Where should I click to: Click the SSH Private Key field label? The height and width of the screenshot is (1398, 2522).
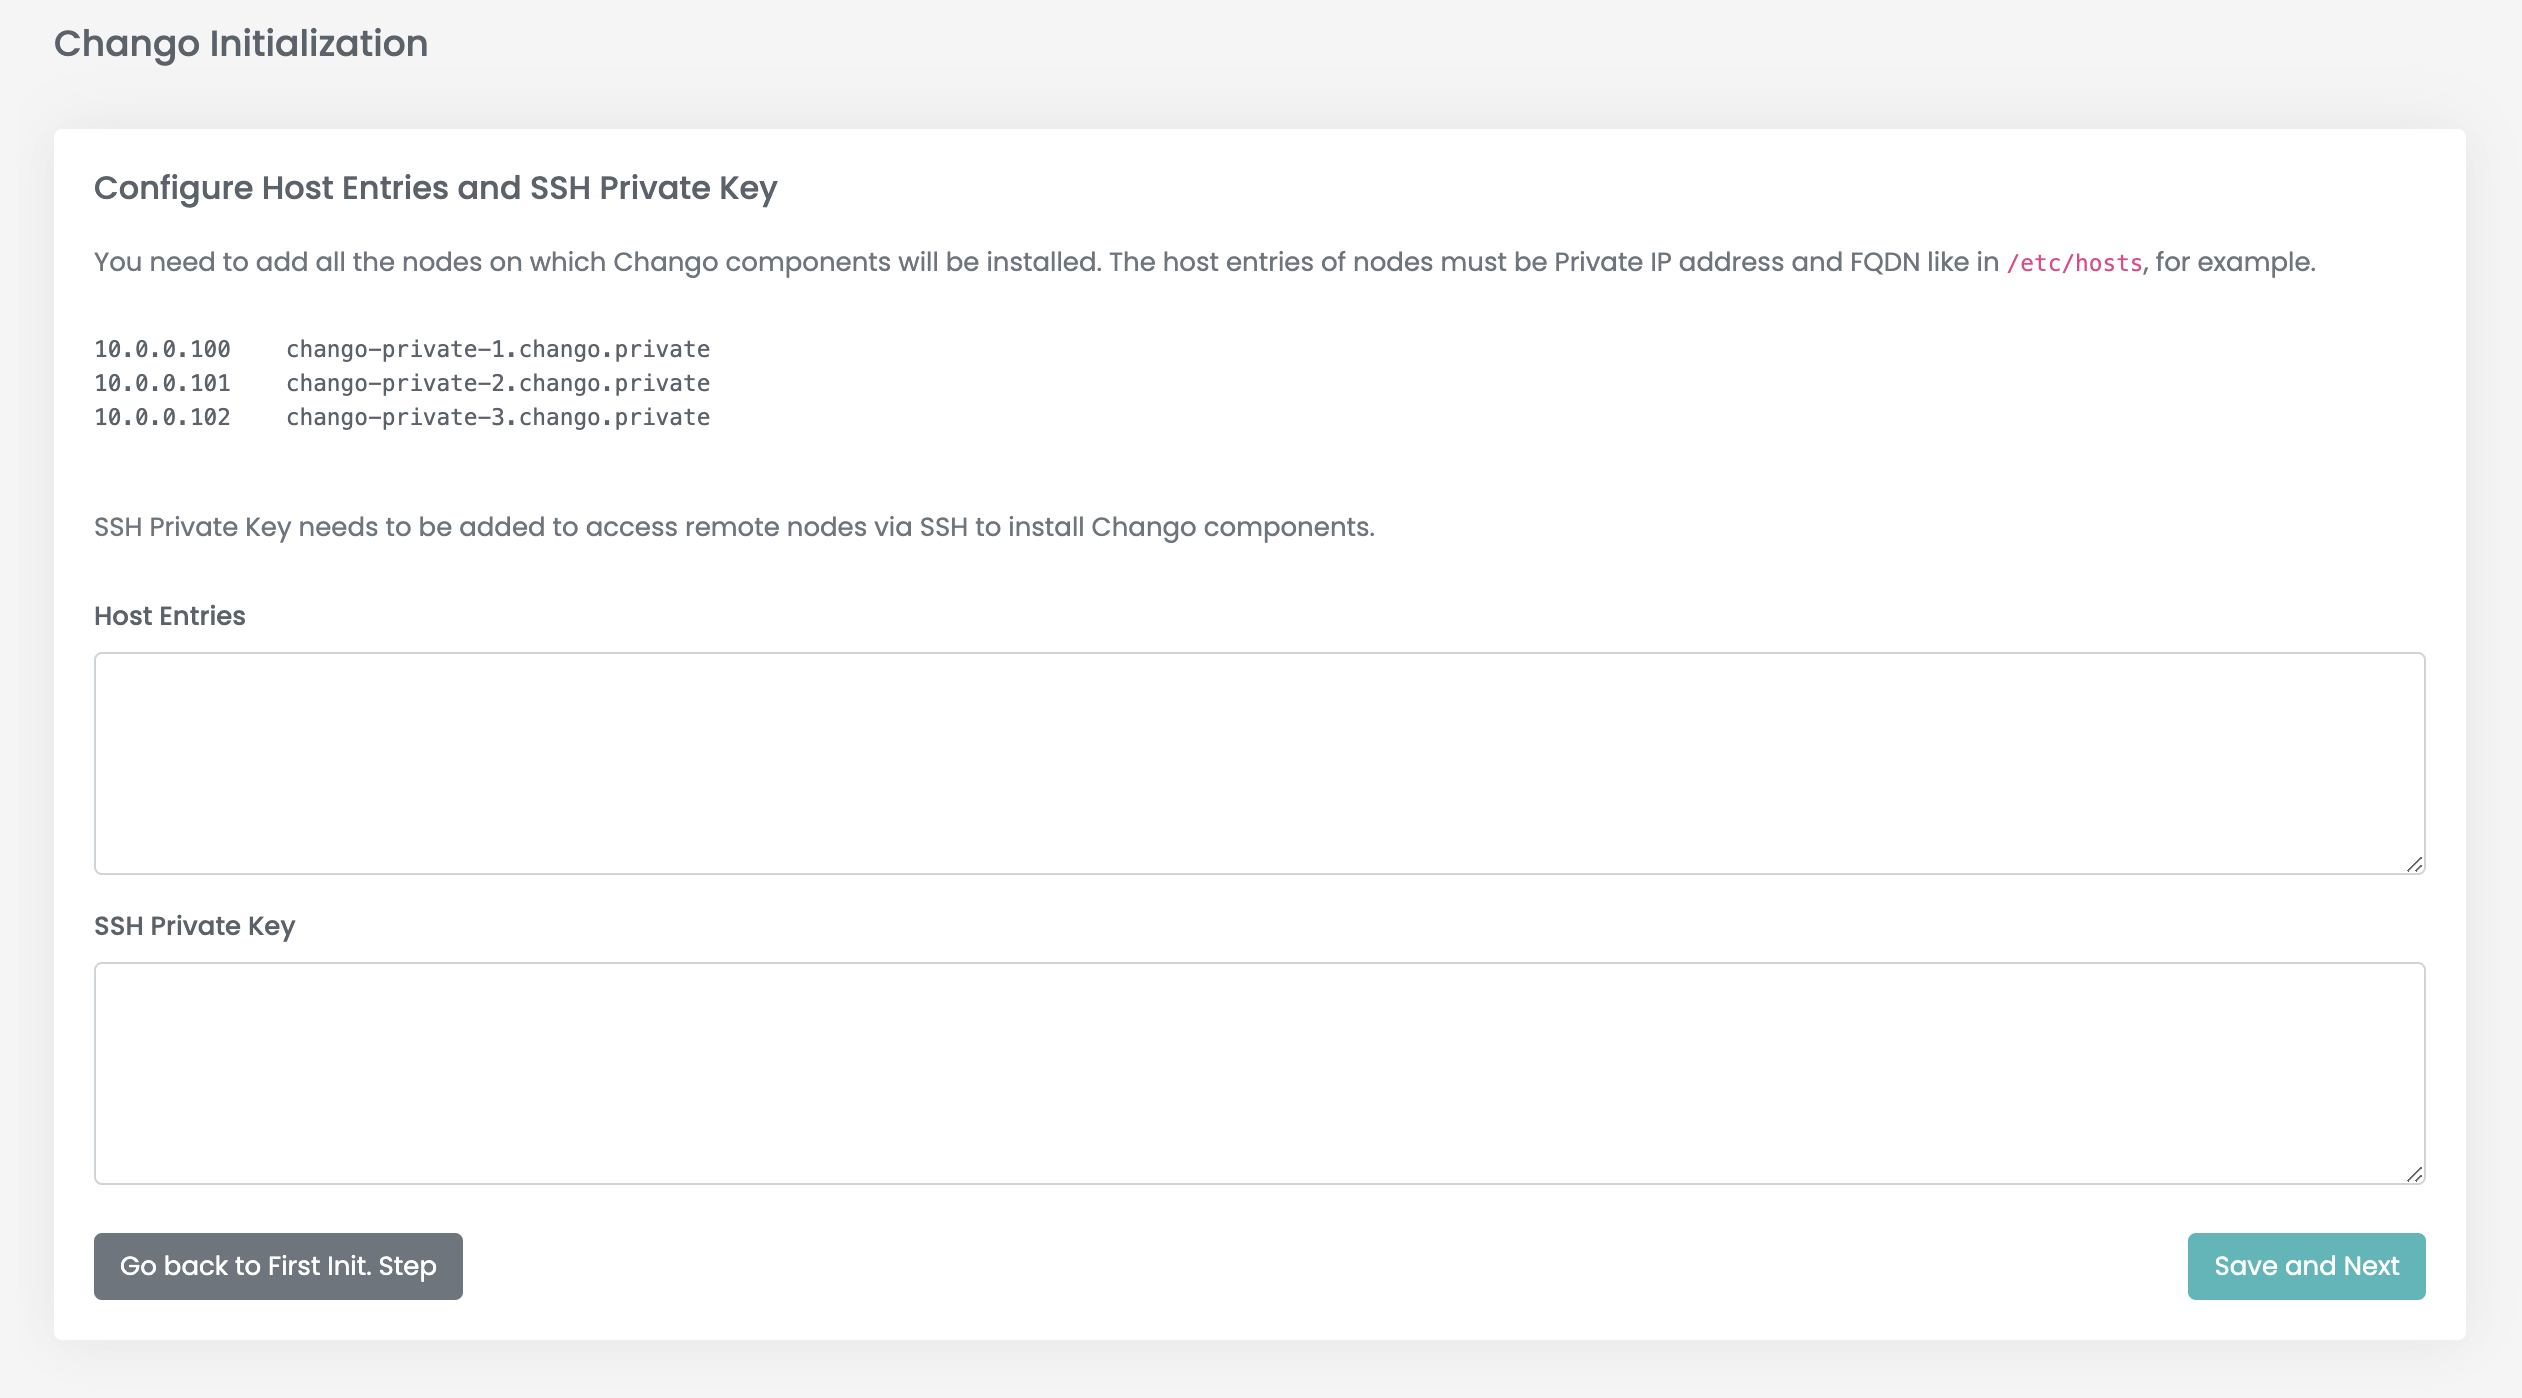pyautogui.click(x=194, y=926)
